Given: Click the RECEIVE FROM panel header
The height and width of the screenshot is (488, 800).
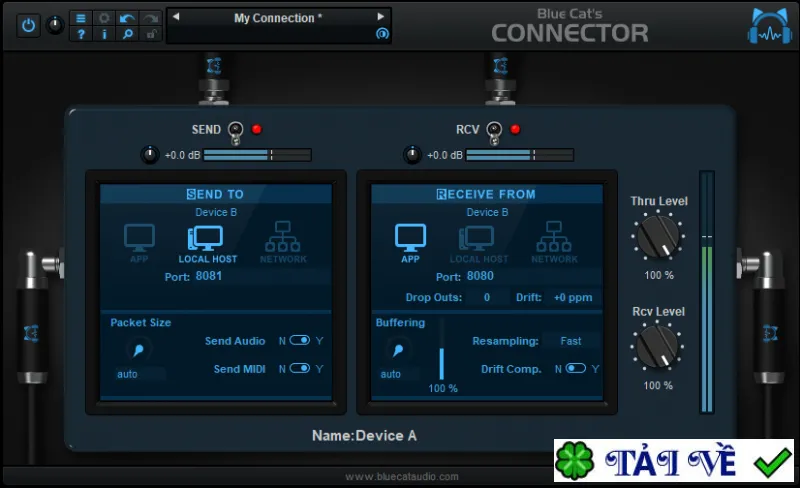Looking at the screenshot, I should pos(487,194).
